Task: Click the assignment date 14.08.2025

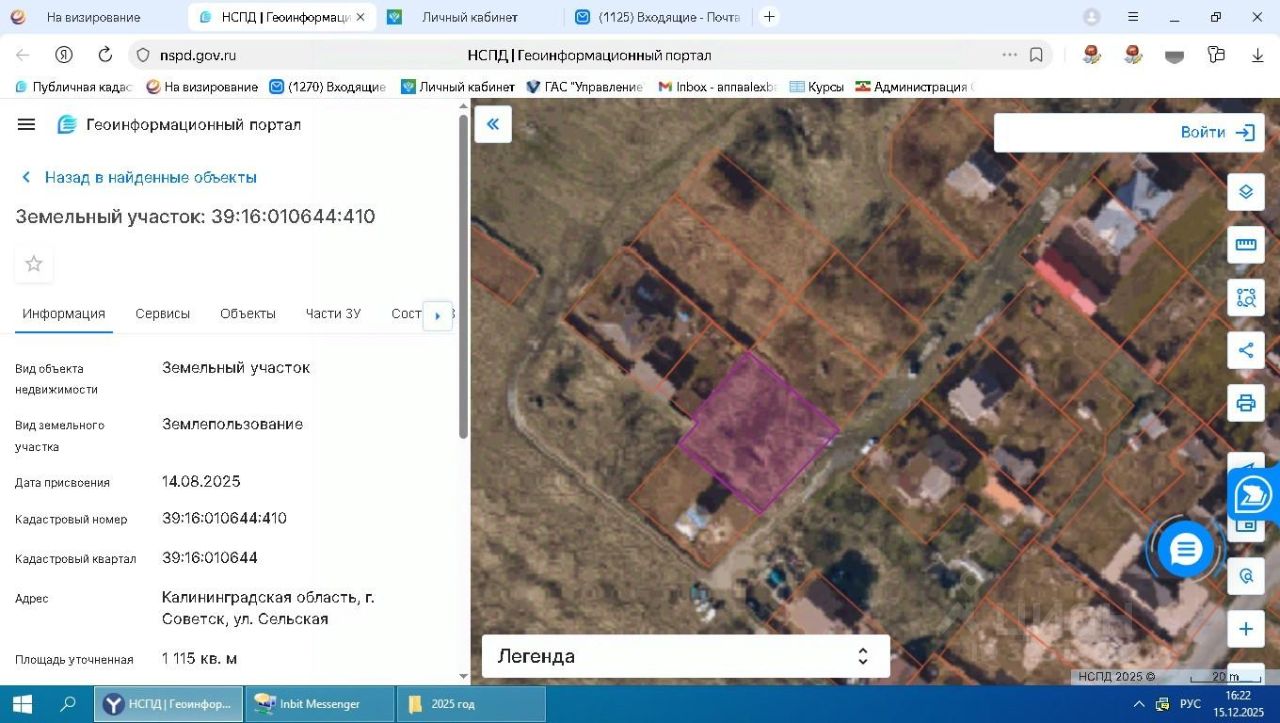Action: click(x=201, y=481)
